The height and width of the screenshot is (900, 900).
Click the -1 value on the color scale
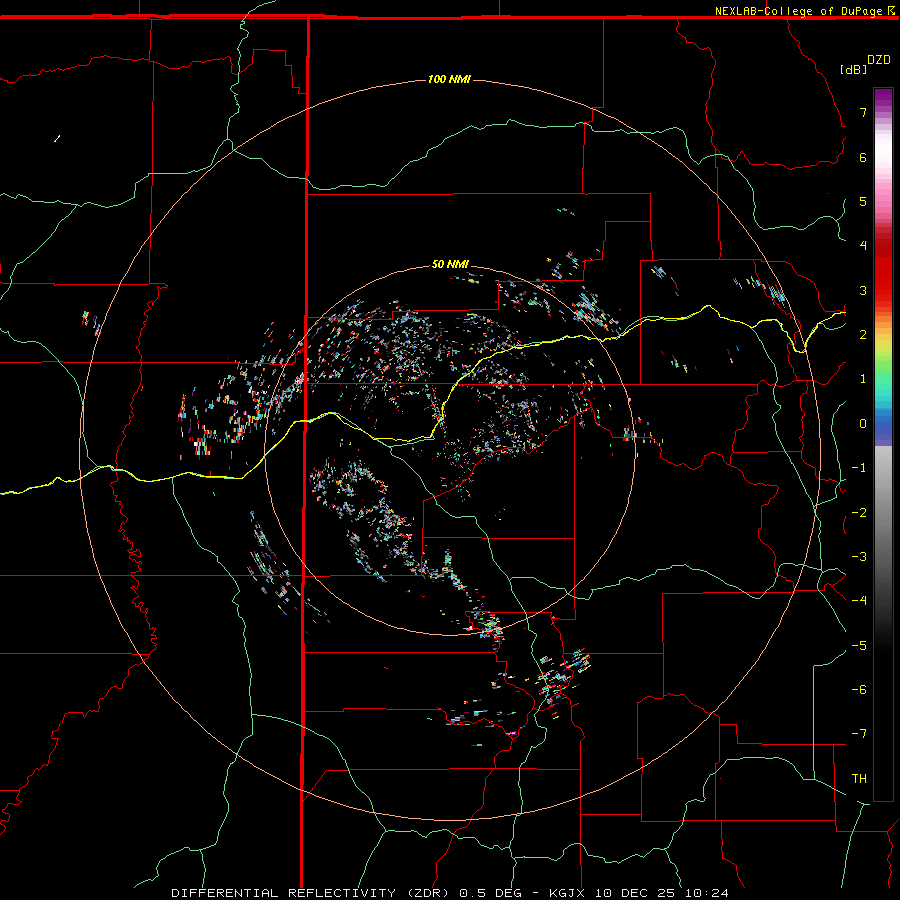(859, 468)
